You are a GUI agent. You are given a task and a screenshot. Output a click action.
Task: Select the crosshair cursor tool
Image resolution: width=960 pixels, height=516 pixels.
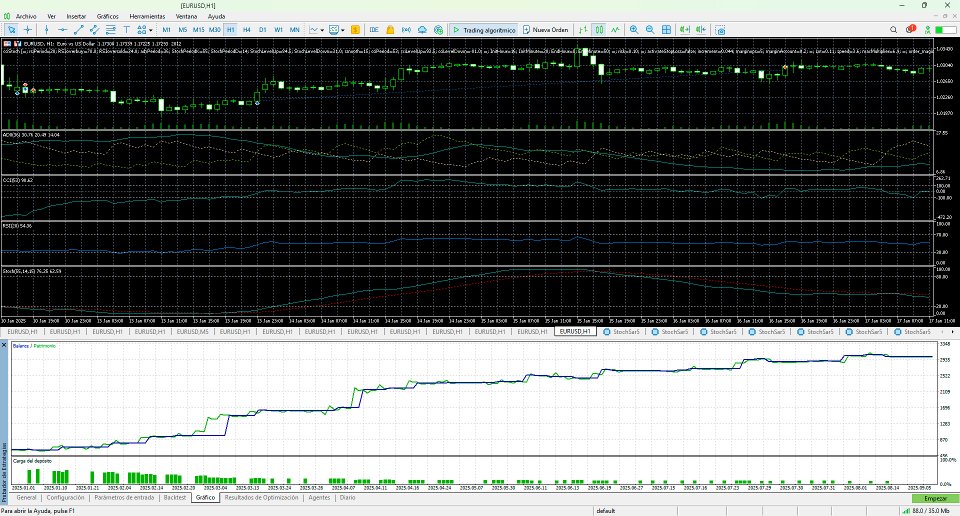click(28, 30)
